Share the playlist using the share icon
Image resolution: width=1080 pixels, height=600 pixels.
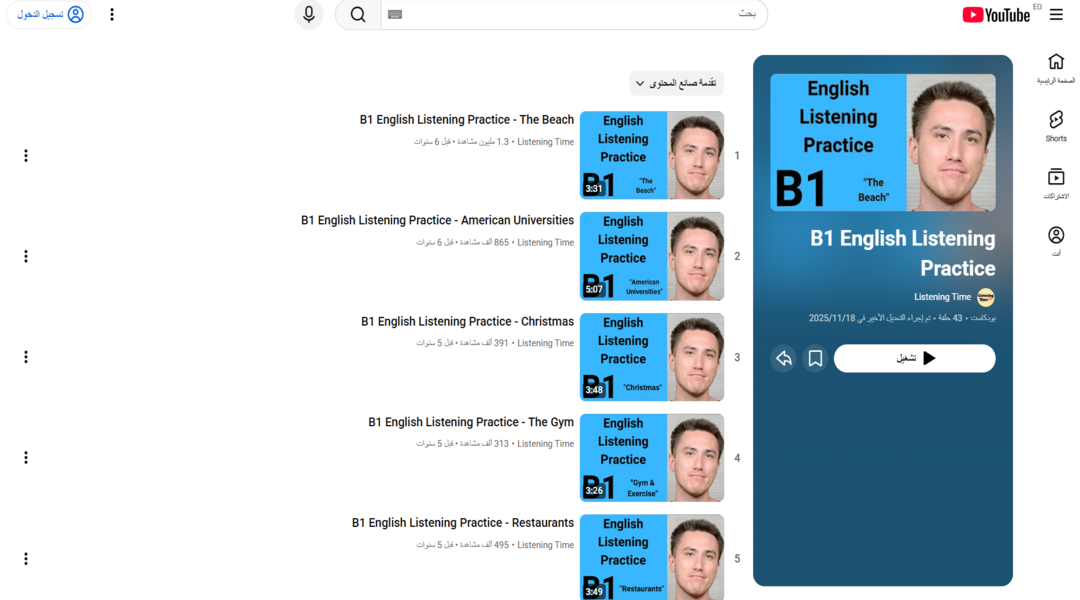[784, 358]
